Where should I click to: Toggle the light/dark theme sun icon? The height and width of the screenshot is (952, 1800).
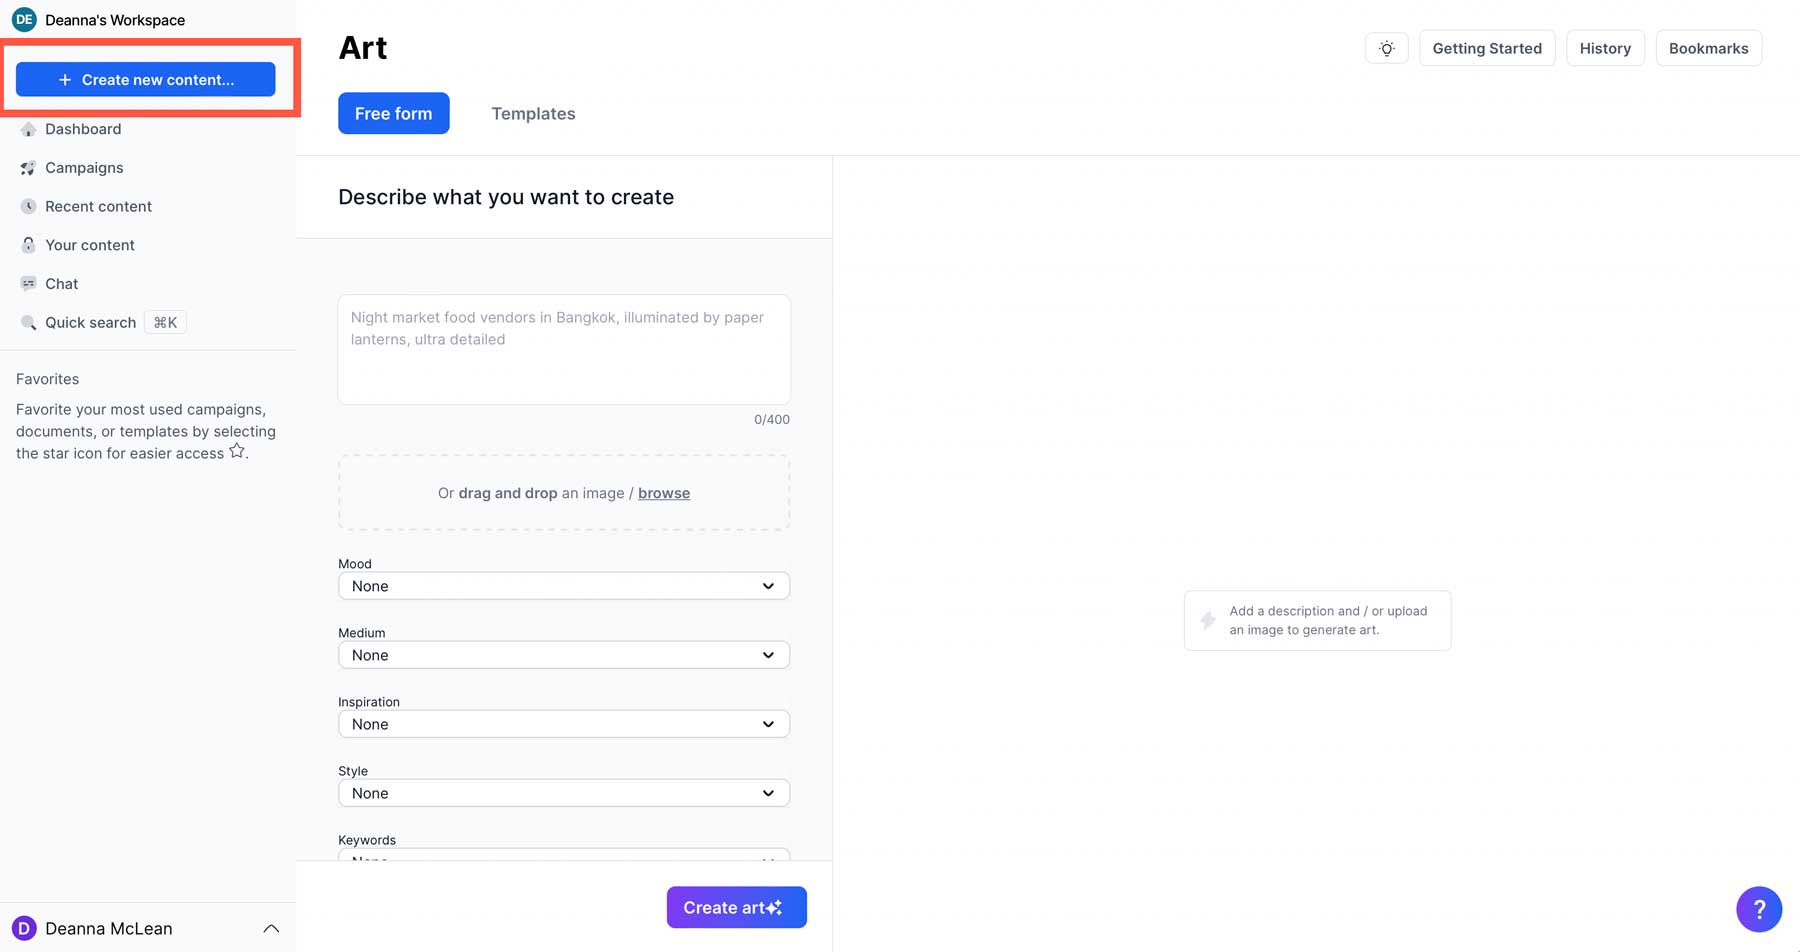coord(1386,47)
